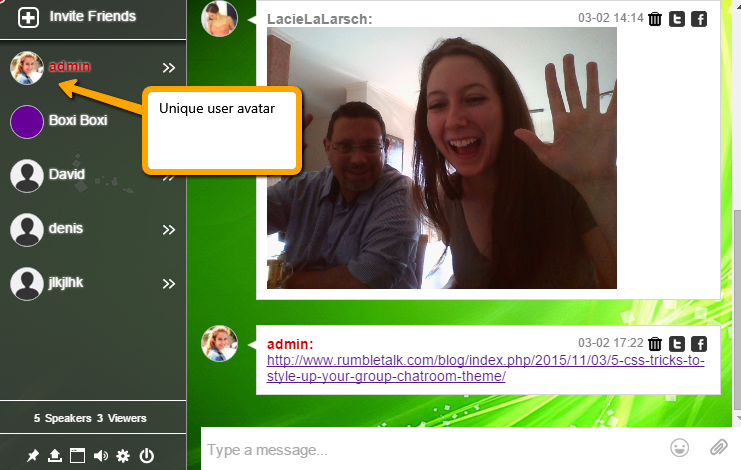Share LacieLaLarsch's message on Twitter
The width and height of the screenshot is (741, 470).
pos(677,18)
